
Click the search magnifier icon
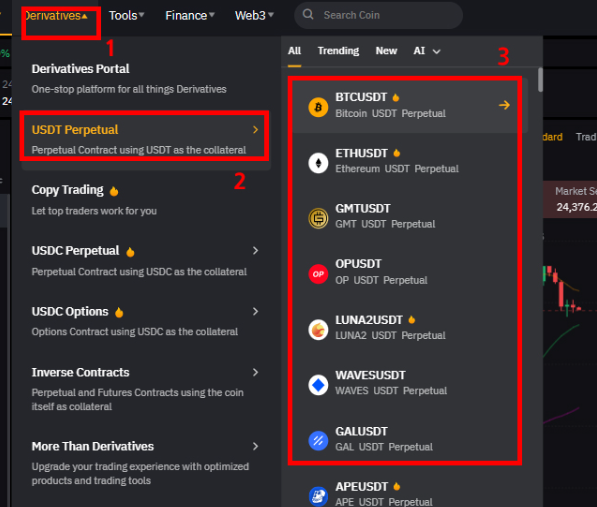pyautogui.click(x=308, y=15)
